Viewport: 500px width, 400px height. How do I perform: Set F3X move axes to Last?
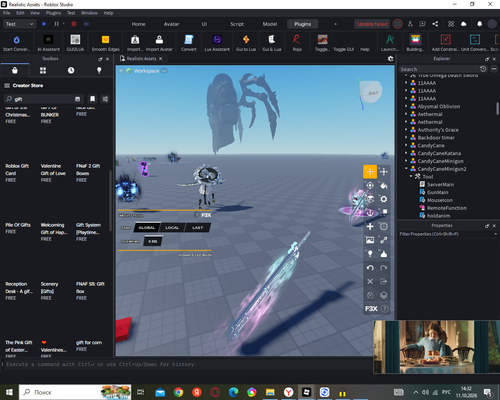coord(197,228)
